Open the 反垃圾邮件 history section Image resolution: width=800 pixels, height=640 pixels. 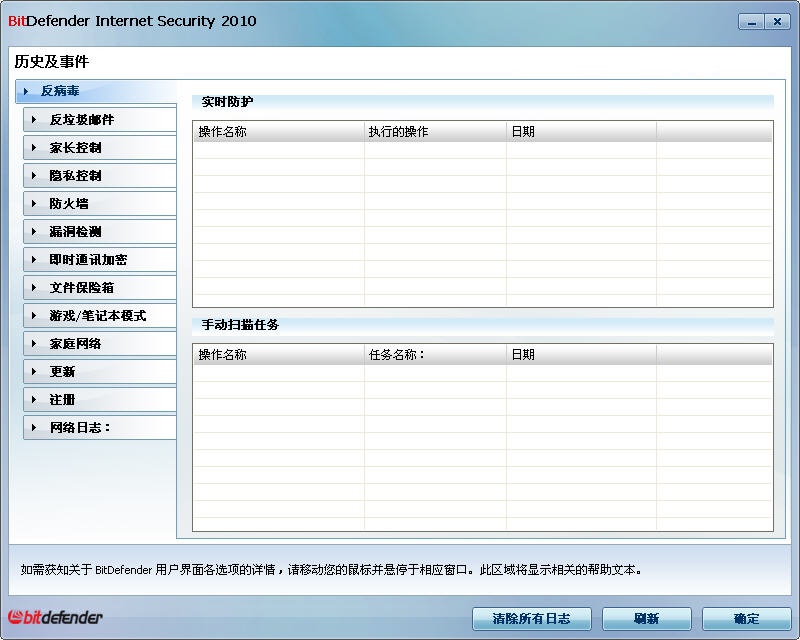[100, 120]
